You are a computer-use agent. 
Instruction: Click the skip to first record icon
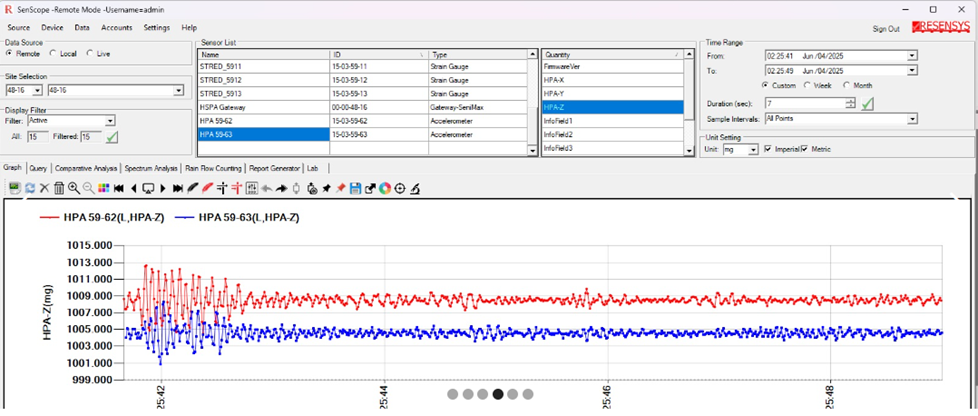pos(119,188)
